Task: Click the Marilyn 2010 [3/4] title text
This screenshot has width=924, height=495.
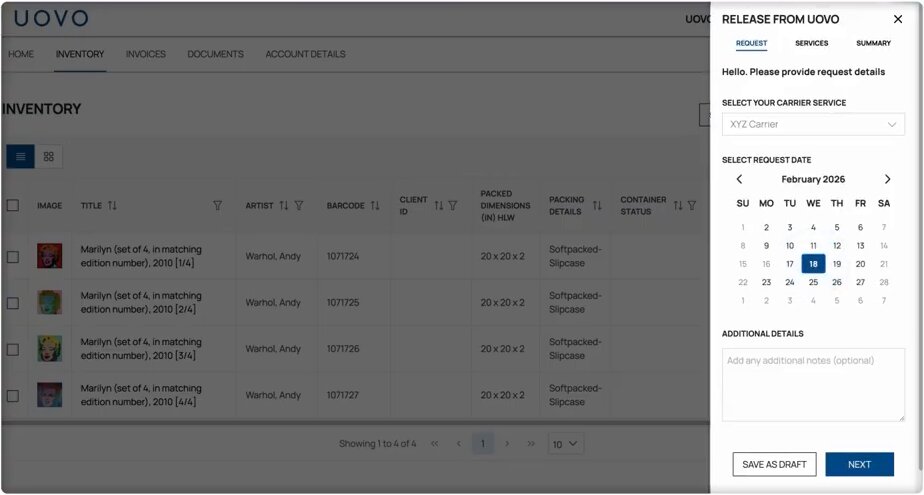Action: coord(141,349)
